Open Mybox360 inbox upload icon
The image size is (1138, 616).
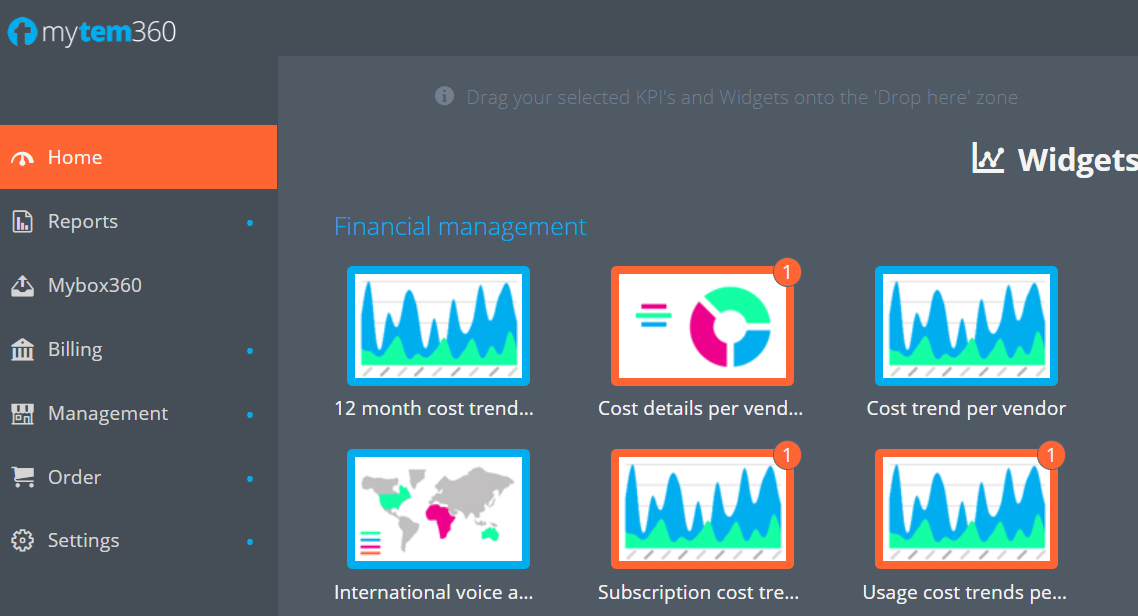pos(22,286)
